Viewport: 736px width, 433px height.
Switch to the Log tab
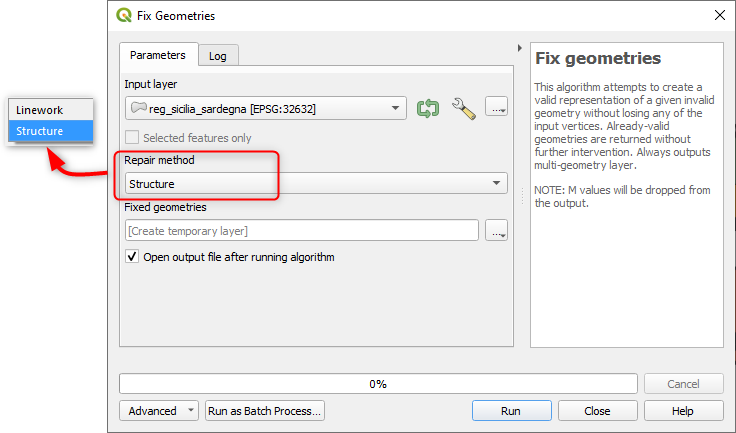pyautogui.click(x=217, y=56)
